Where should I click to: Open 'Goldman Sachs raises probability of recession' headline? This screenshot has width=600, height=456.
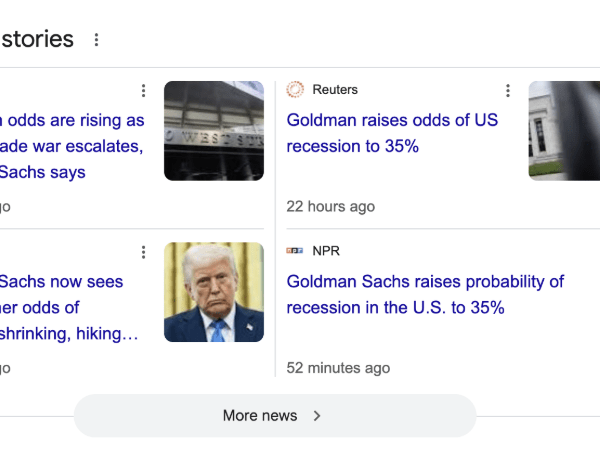[x=425, y=295]
